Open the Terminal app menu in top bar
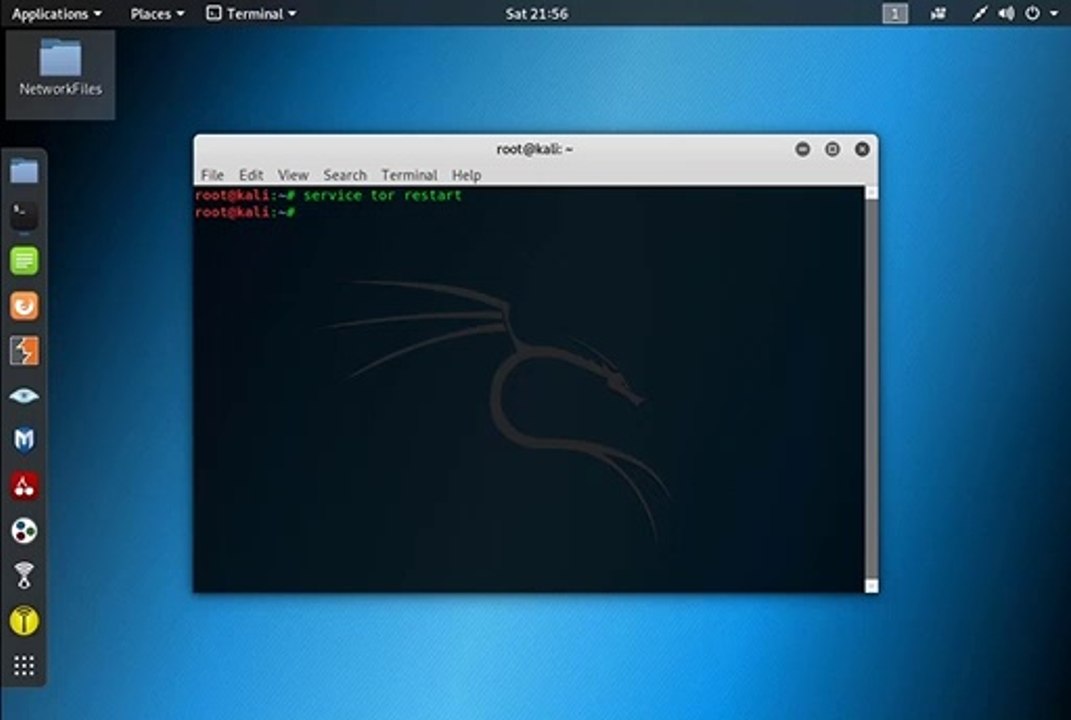1071x720 pixels. 251,14
